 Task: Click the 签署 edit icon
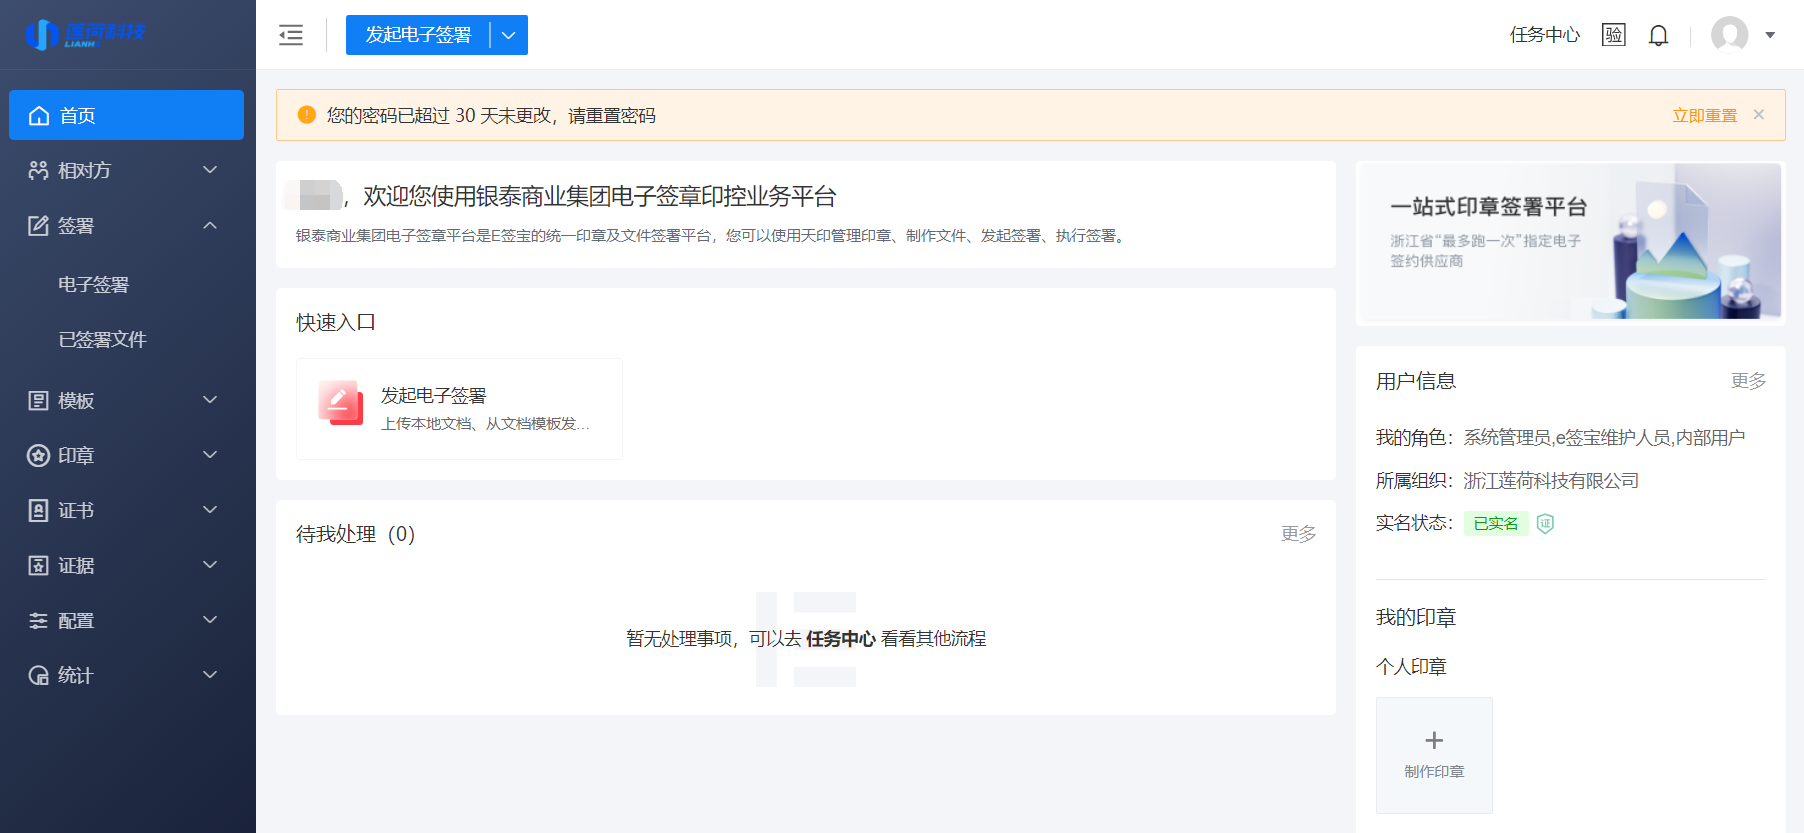pos(38,225)
